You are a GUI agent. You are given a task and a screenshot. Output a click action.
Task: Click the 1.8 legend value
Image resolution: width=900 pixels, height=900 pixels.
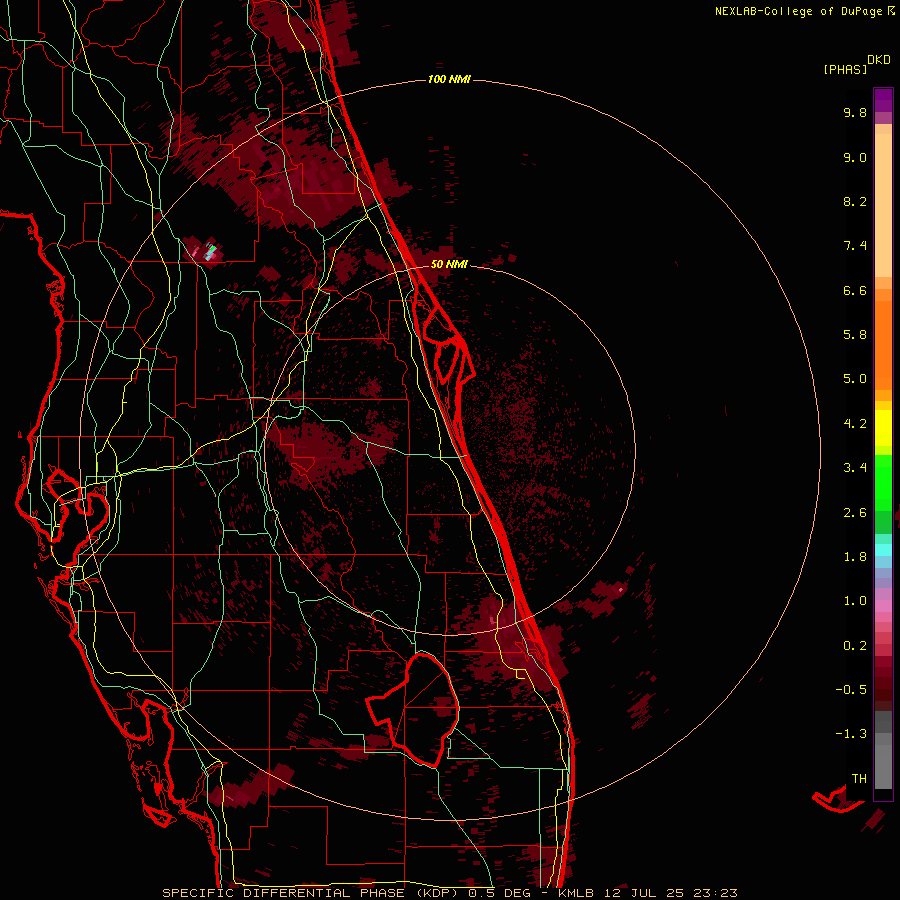click(x=855, y=557)
